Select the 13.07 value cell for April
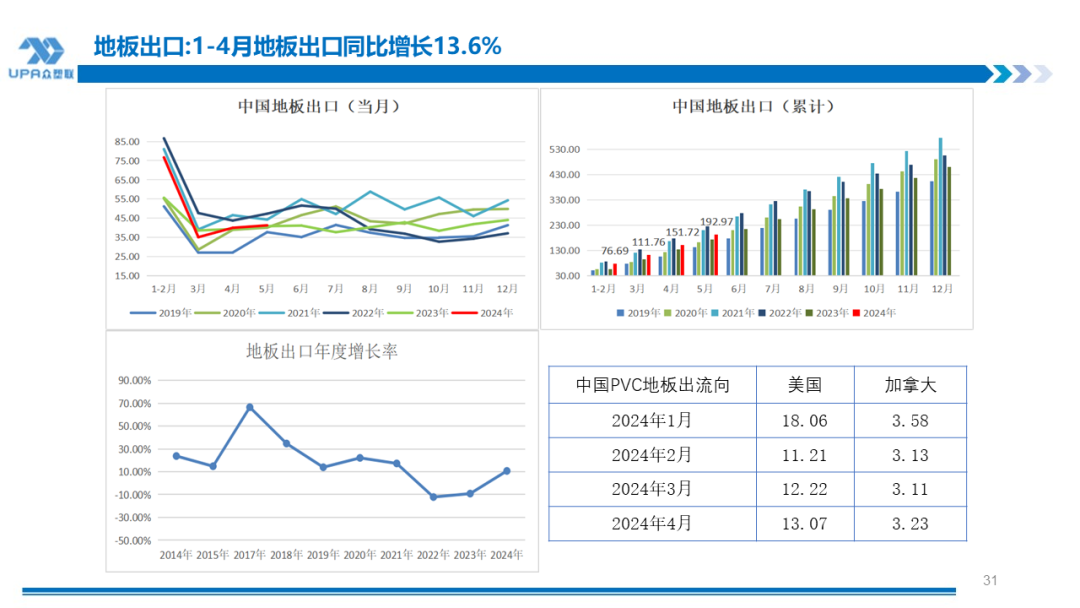The image size is (1080, 608). (803, 523)
